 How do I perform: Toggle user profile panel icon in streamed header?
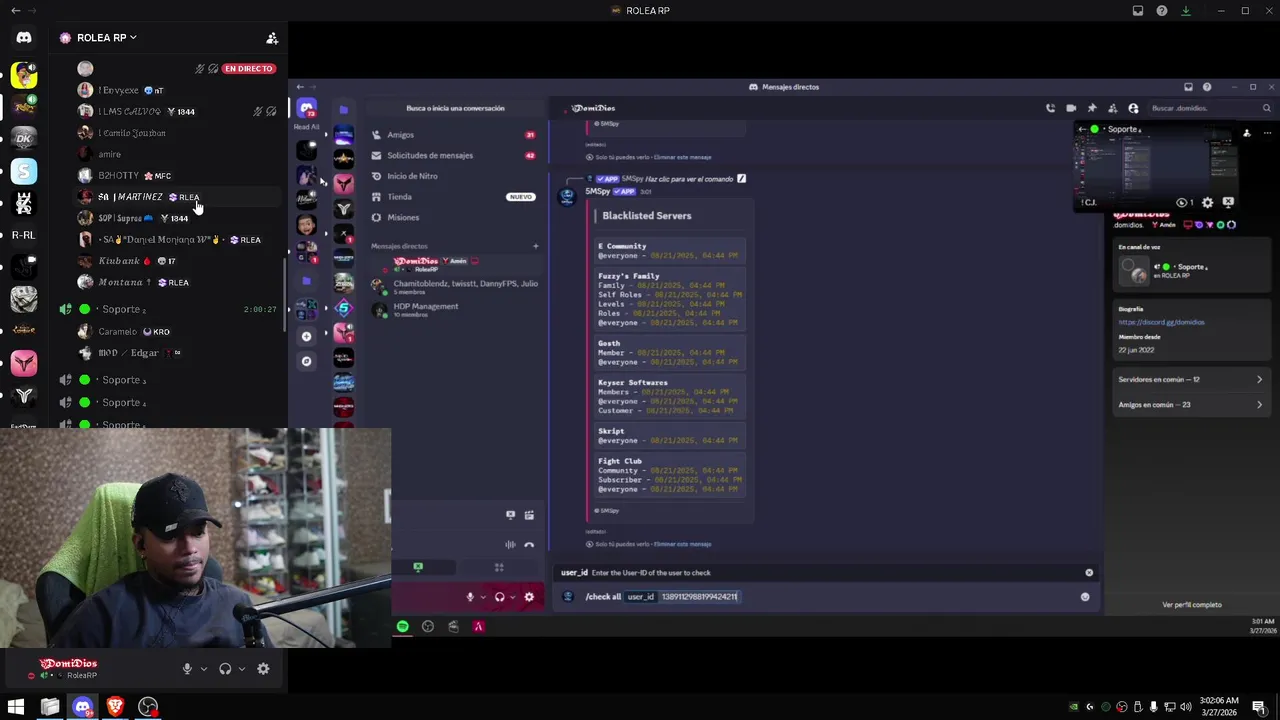pyautogui.click(x=1133, y=108)
